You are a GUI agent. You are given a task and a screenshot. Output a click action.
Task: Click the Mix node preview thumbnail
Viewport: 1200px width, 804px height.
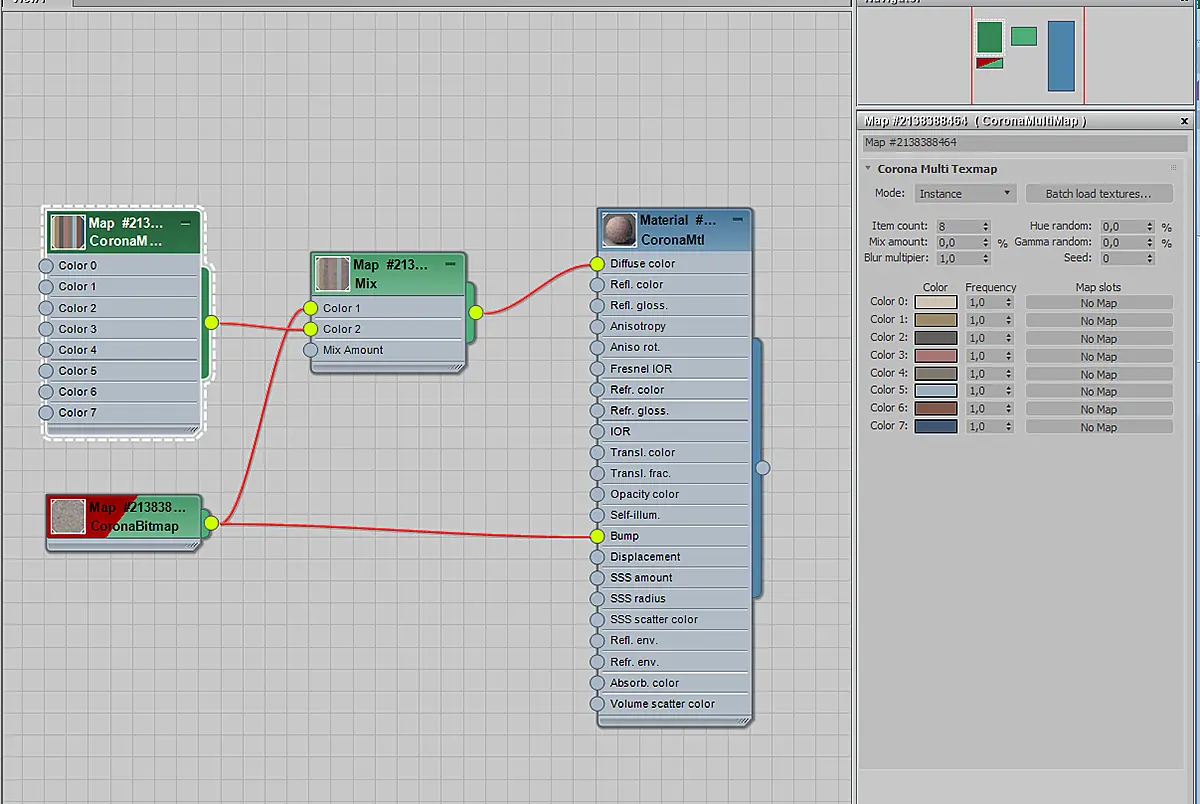(332, 274)
